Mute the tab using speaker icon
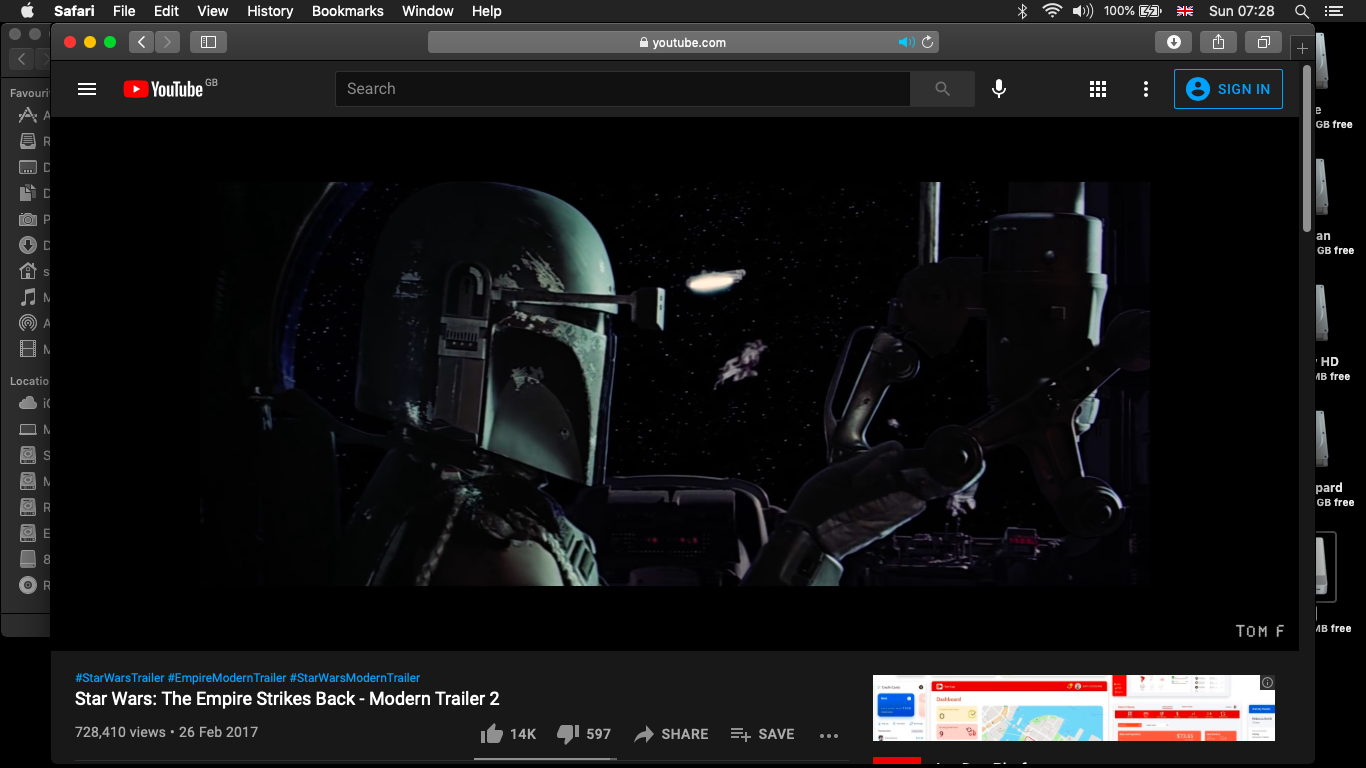The height and width of the screenshot is (768, 1366). click(906, 42)
